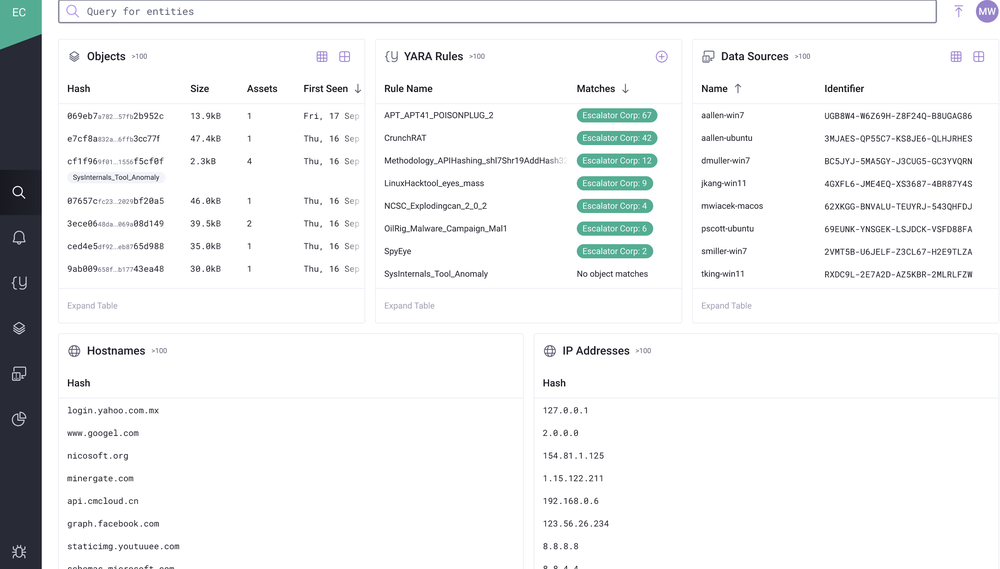This screenshot has width=1000, height=569.
Task: Open IP address 154.81.1.125
Action: tap(573, 456)
